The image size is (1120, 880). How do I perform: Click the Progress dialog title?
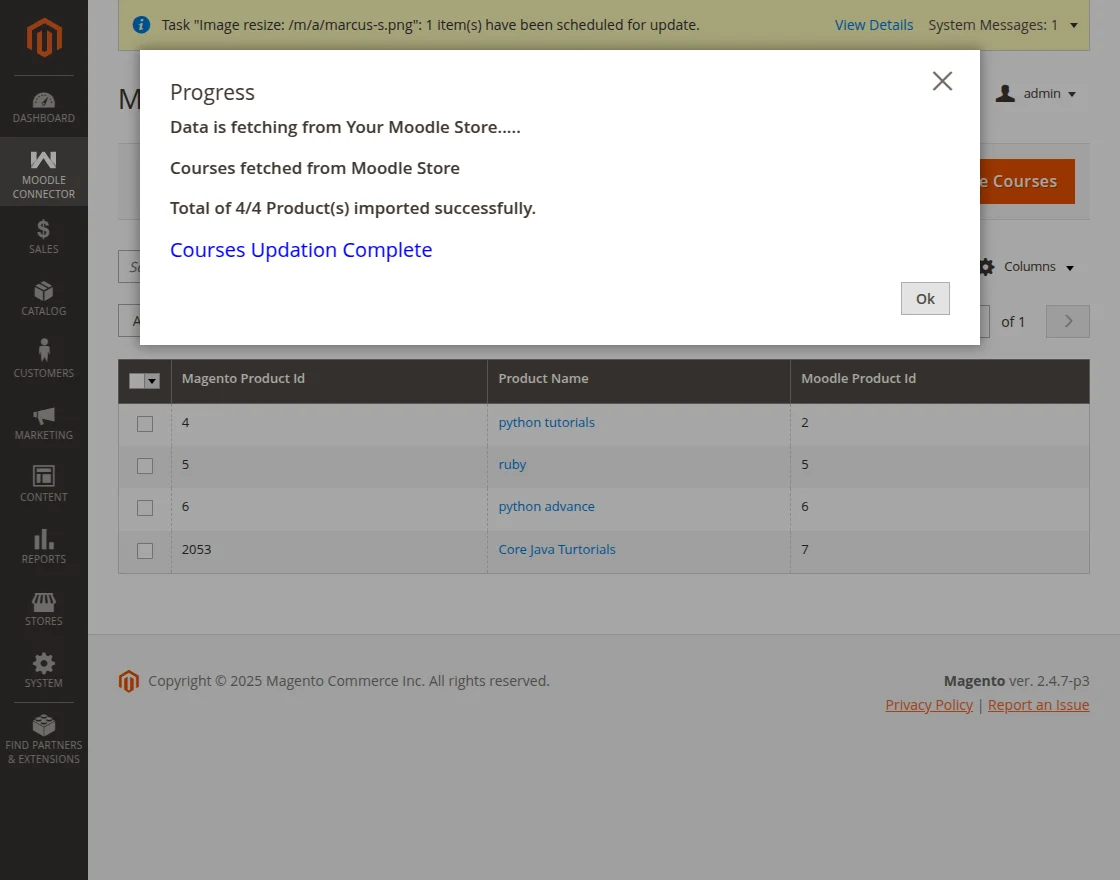point(212,92)
